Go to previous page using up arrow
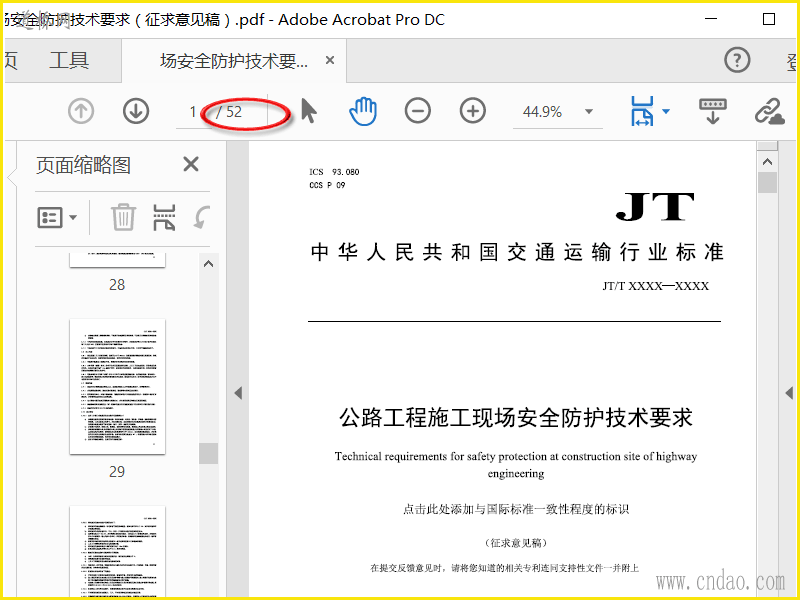The image size is (800, 600). click(x=81, y=111)
